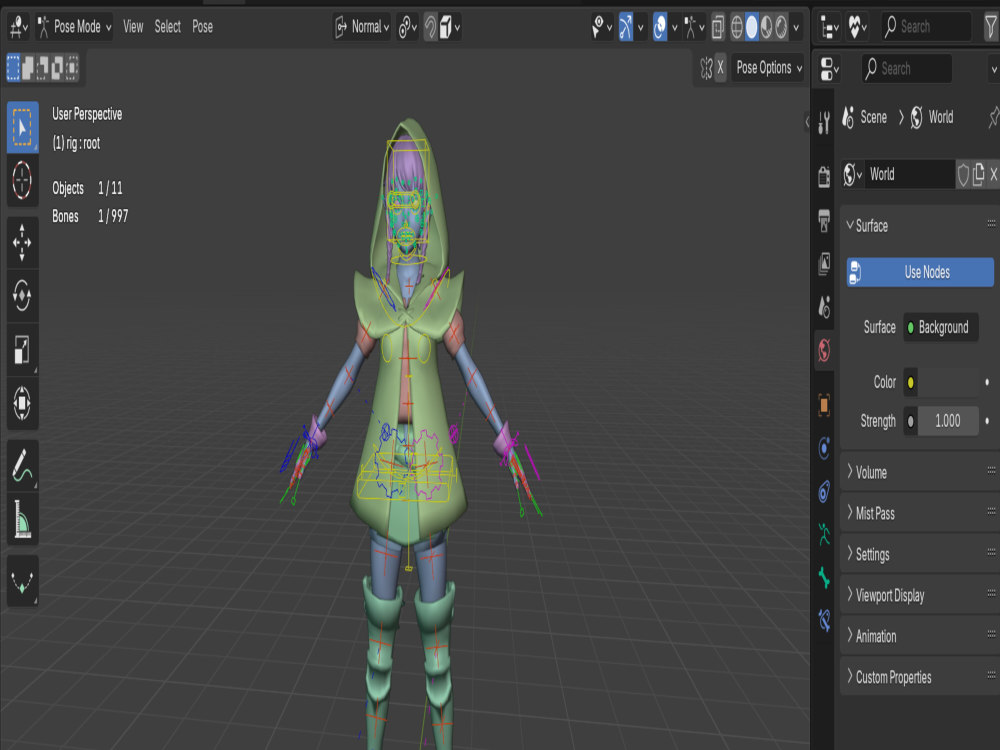This screenshot has height=750, width=1000.
Task: Select the Annotate tool
Action: click(22, 465)
